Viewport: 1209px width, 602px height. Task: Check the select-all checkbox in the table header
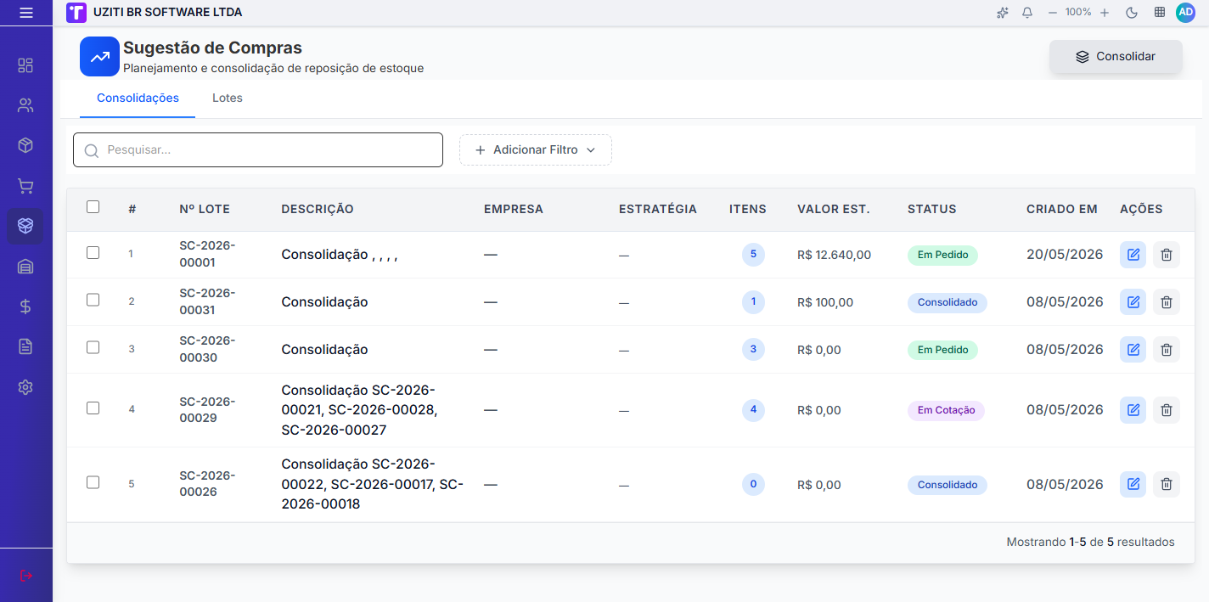pyautogui.click(x=93, y=207)
